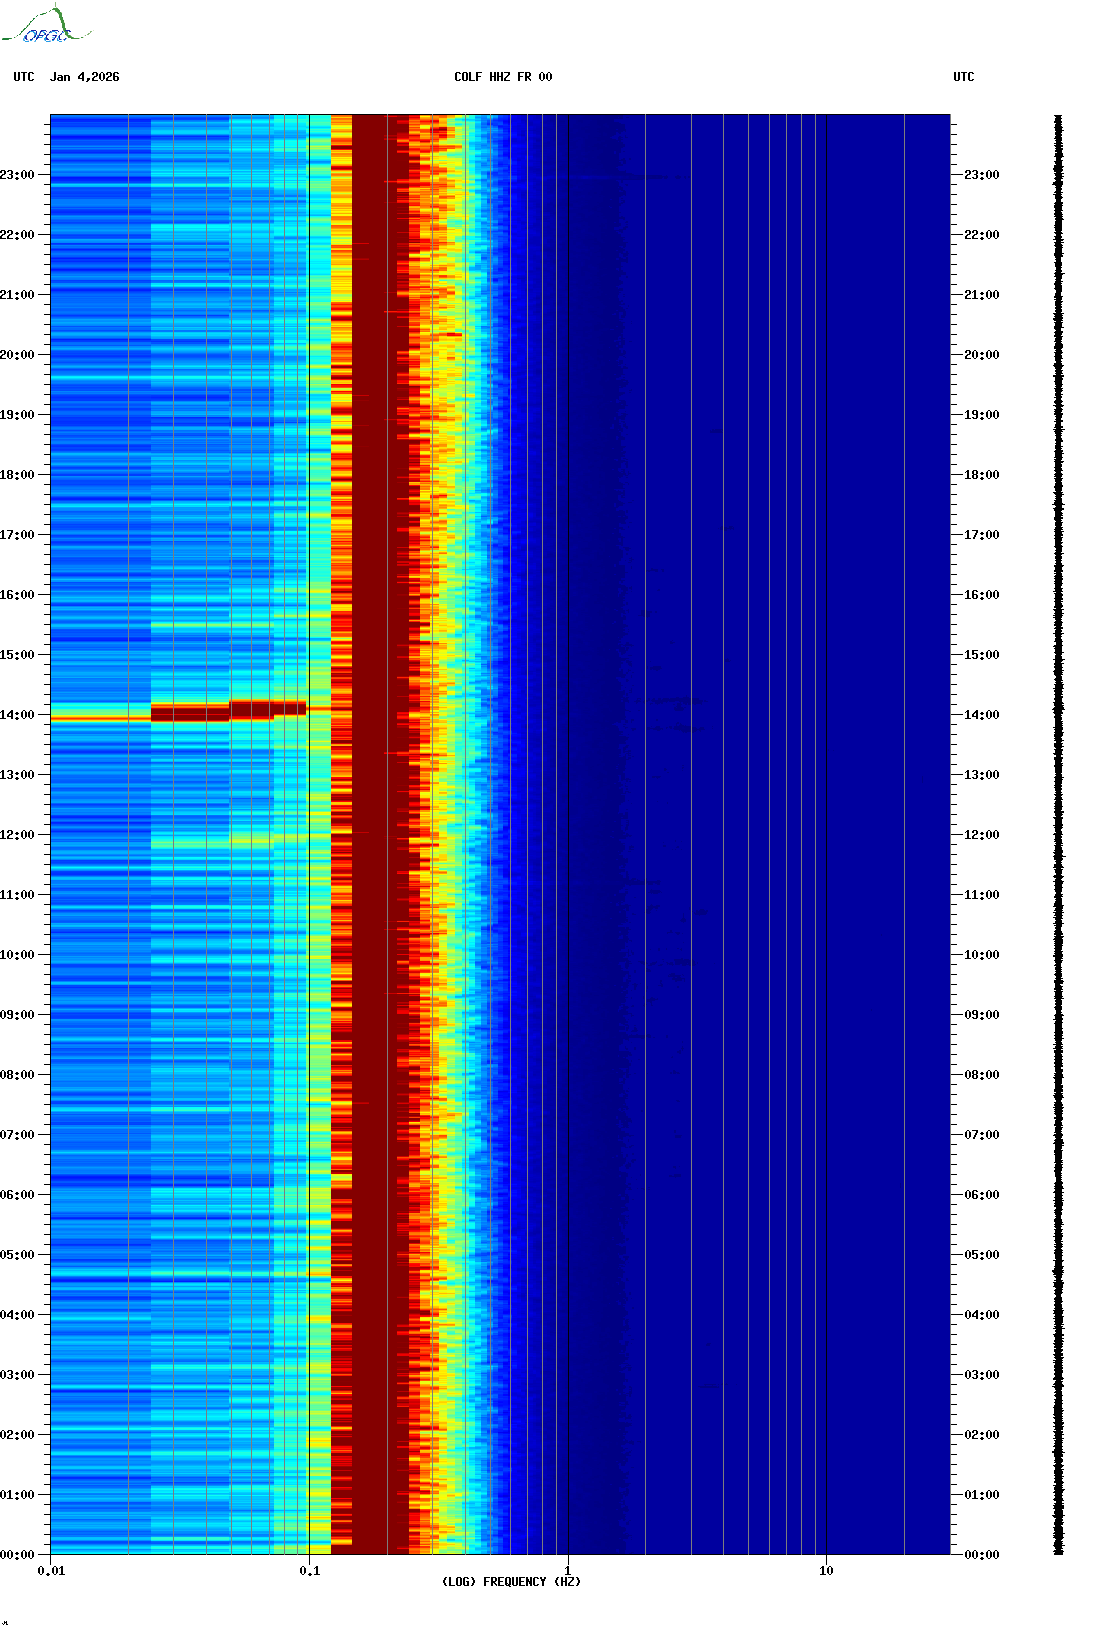Click the 12:00 label on the right time axis
The image size is (1102, 1634).
pos(981,835)
